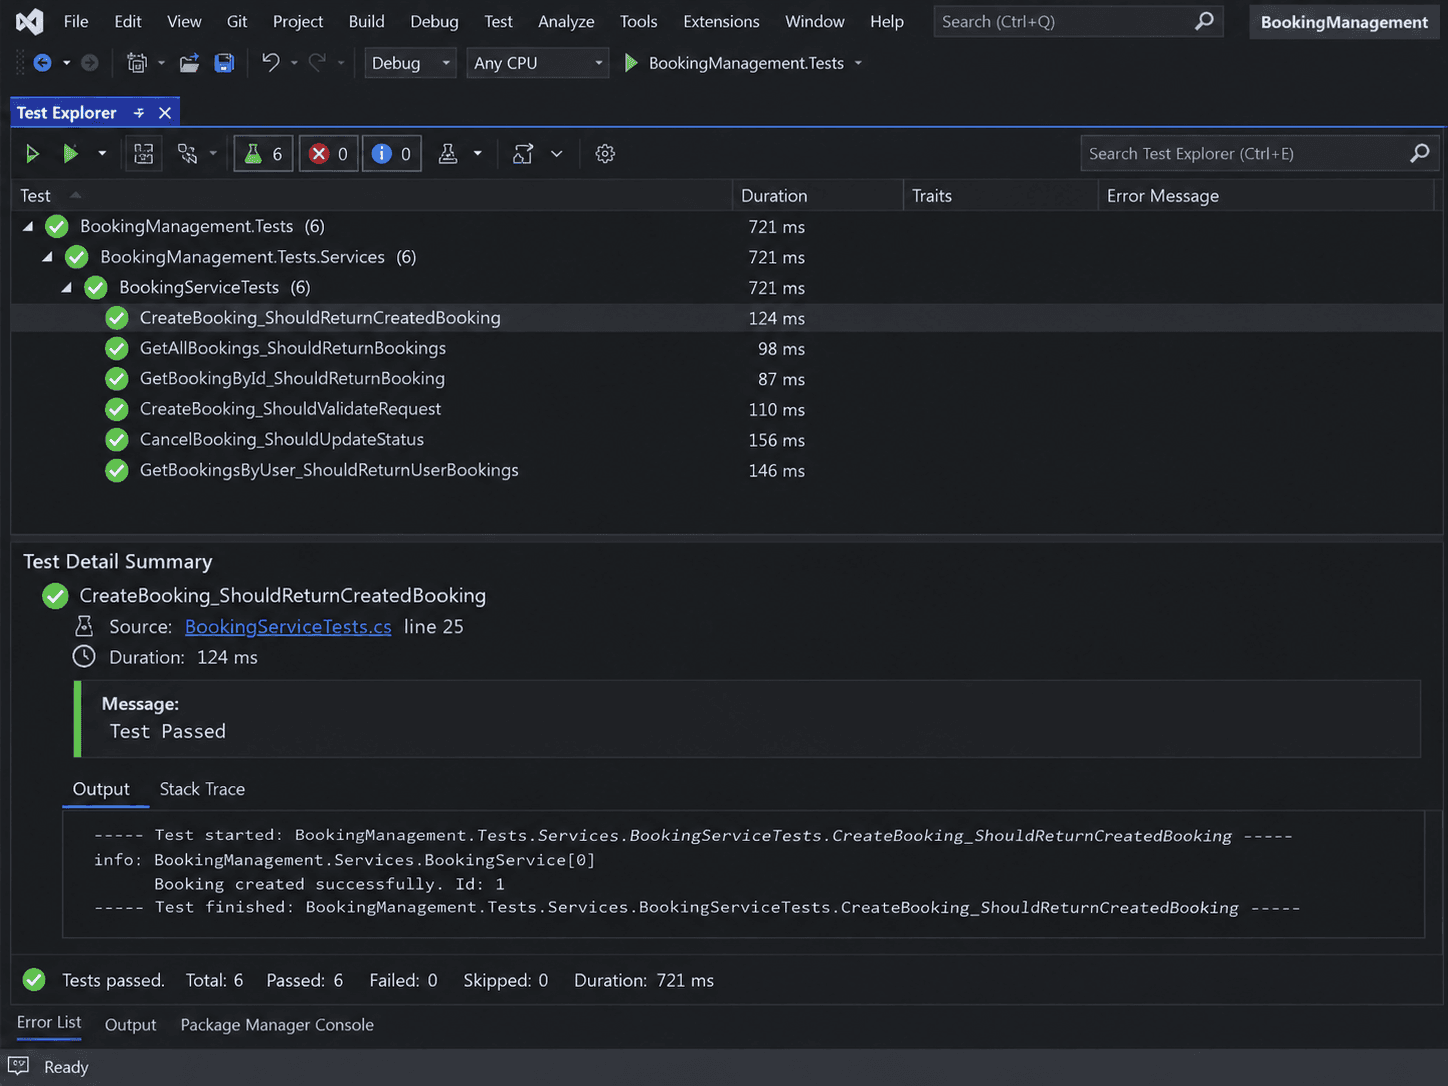Image resolution: width=1448 pixels, height=1086 pixels.
Task: Click the redo arrow icon
Action: tap(317, 62)
